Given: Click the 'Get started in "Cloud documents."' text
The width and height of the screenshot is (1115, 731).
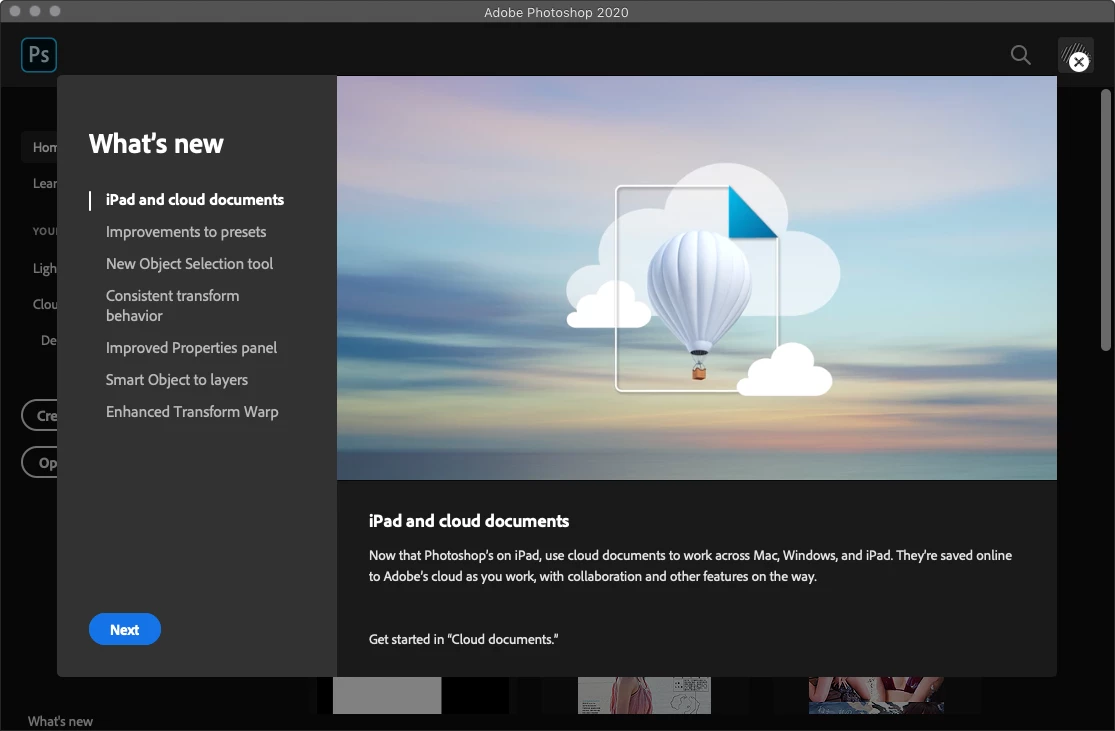Looking at the screenshot, I should tap(464, 639).
